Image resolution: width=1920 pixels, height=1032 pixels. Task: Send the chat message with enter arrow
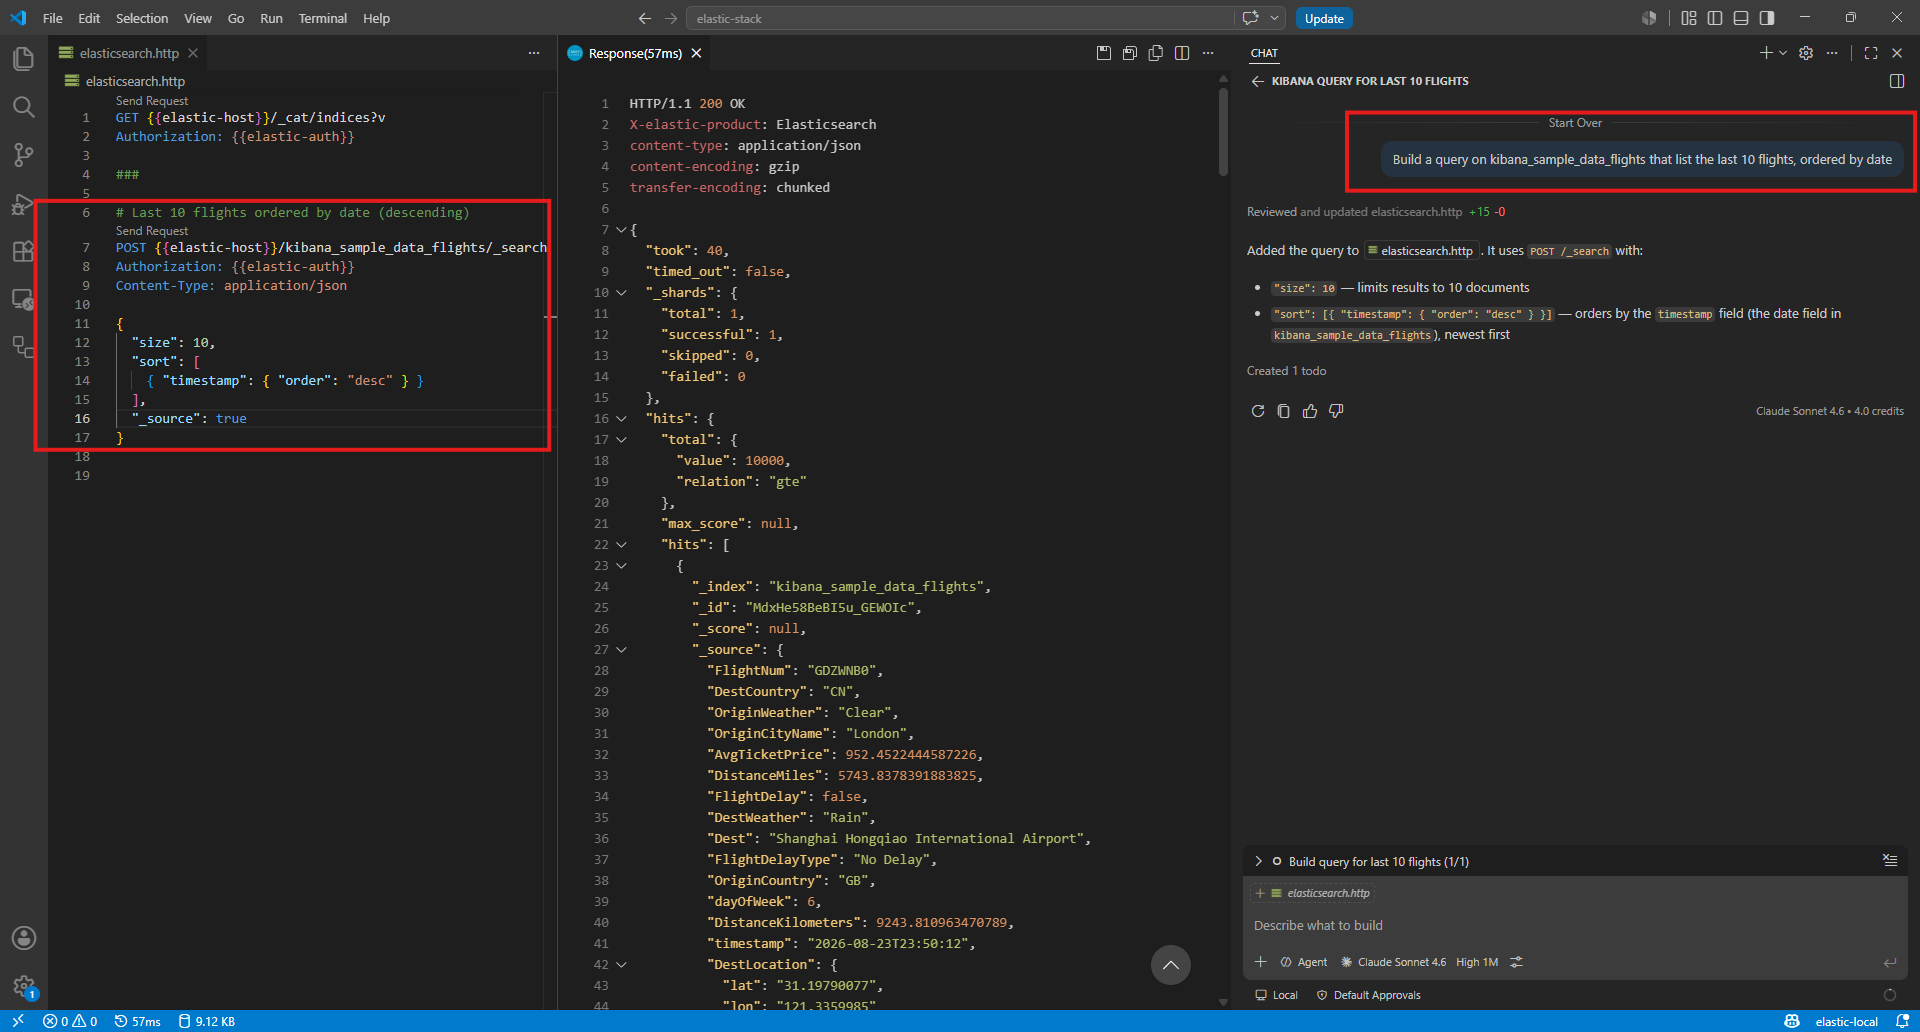coord(1890,962)
